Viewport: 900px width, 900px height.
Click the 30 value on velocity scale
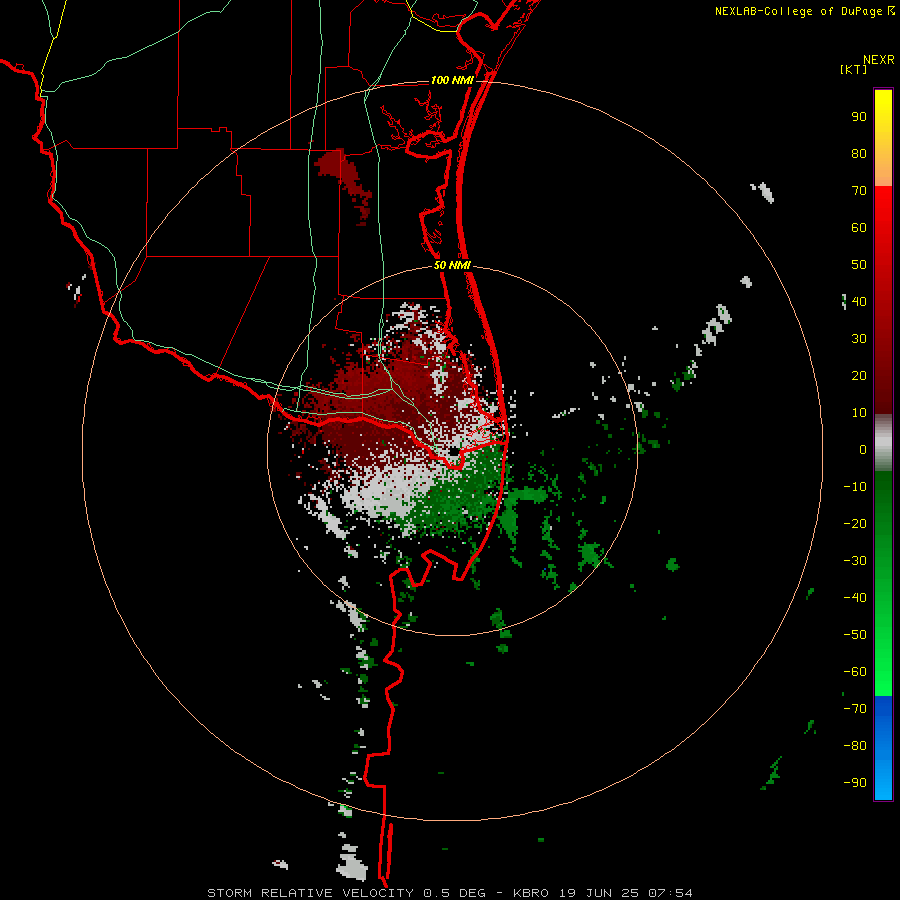pos(859,339)
